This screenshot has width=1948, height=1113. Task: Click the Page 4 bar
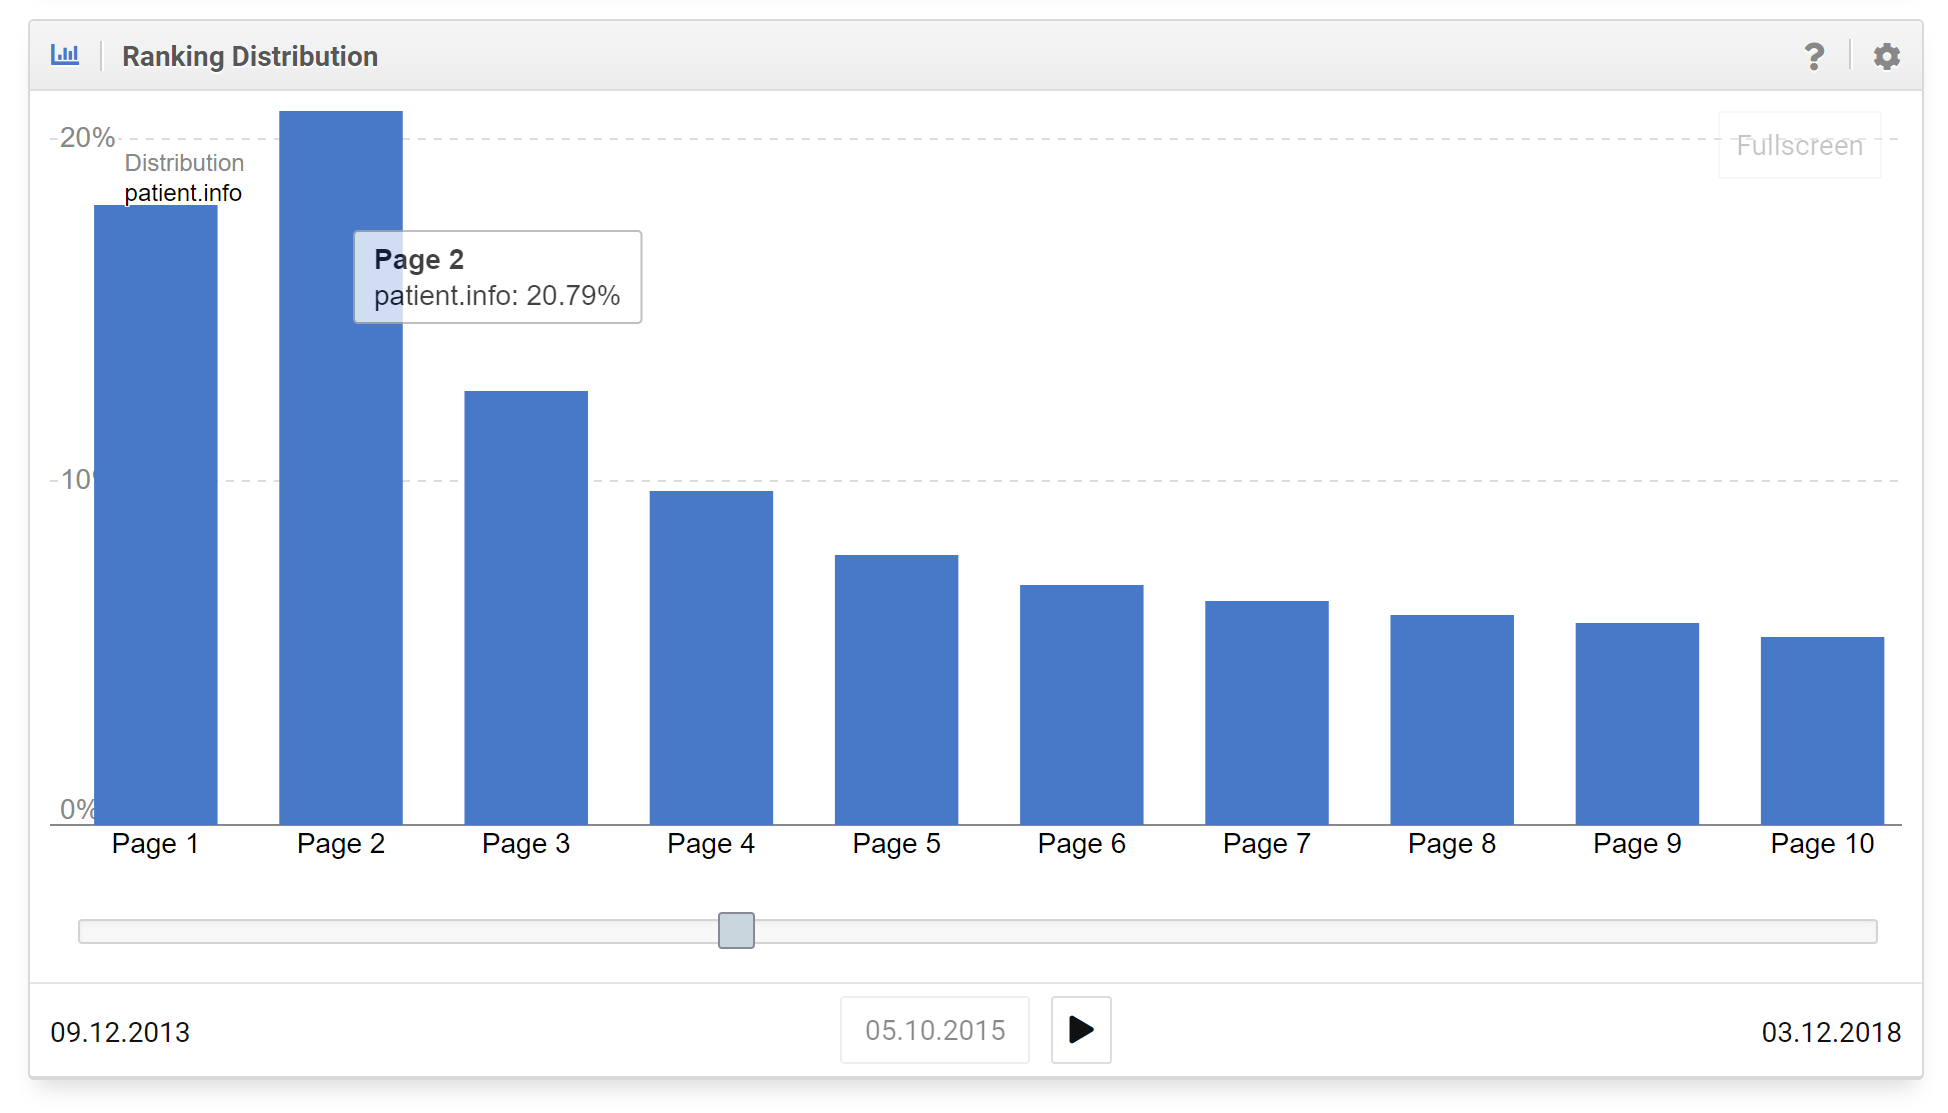point(711,657)
